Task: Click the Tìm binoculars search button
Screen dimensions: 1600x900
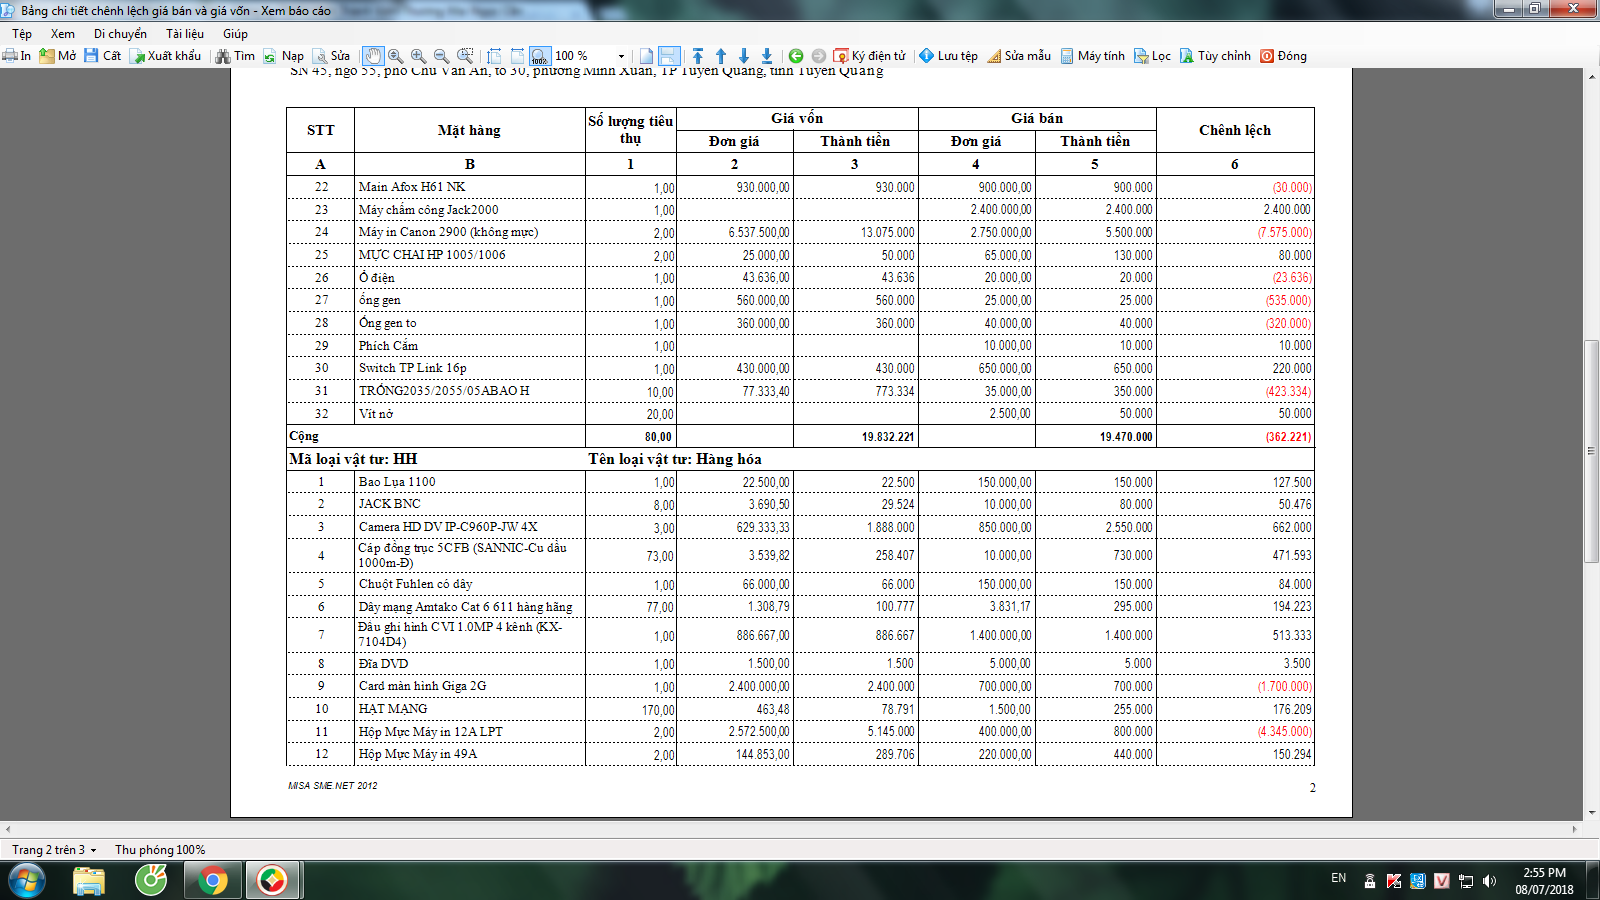Action: [235, 56]
